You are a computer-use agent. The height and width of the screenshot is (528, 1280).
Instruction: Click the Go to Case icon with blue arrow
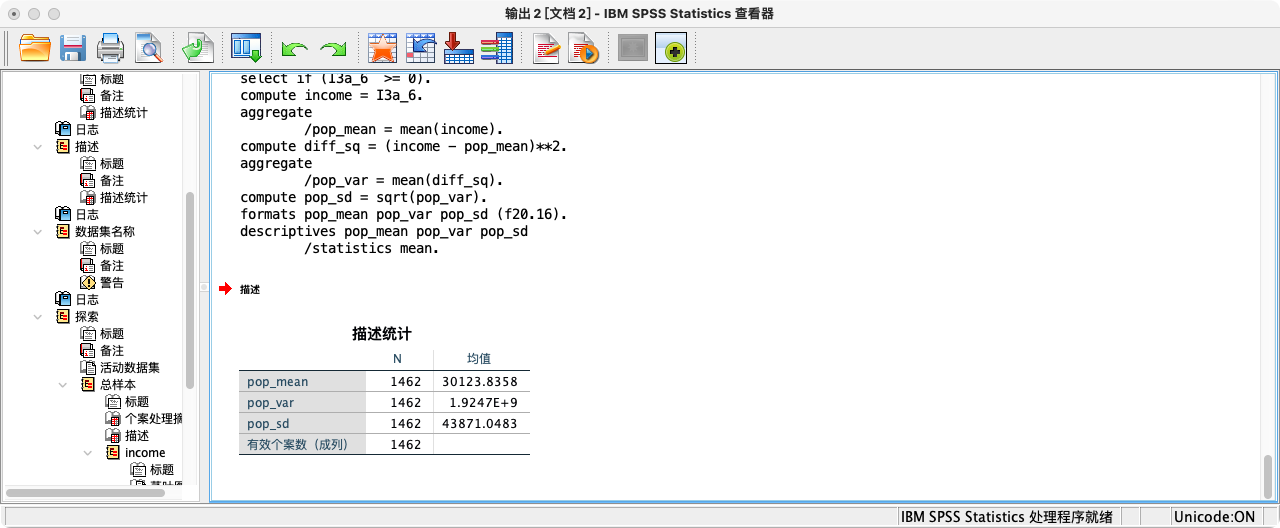[421, 48]
